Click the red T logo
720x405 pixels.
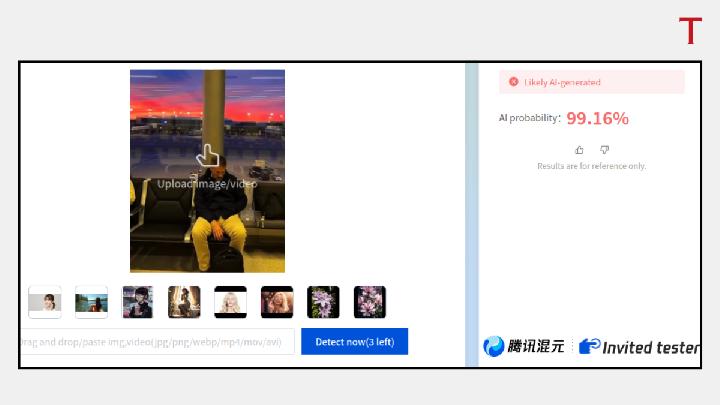tap(690, 32)
